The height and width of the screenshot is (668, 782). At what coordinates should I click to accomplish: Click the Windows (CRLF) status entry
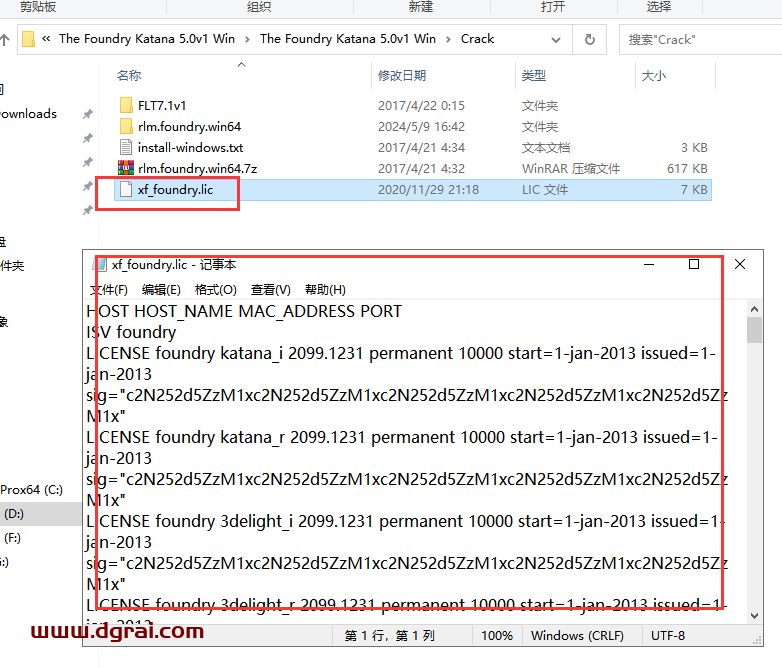coord(578,636)
